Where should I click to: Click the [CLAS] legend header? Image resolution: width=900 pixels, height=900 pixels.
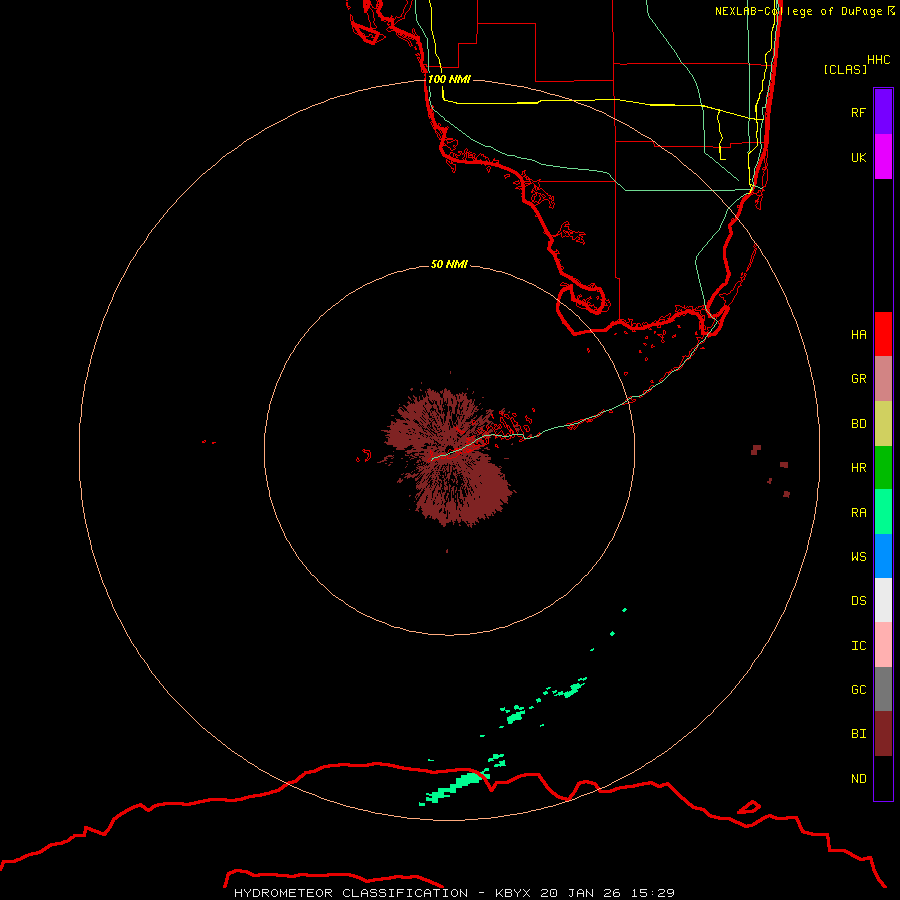(845, 69)
